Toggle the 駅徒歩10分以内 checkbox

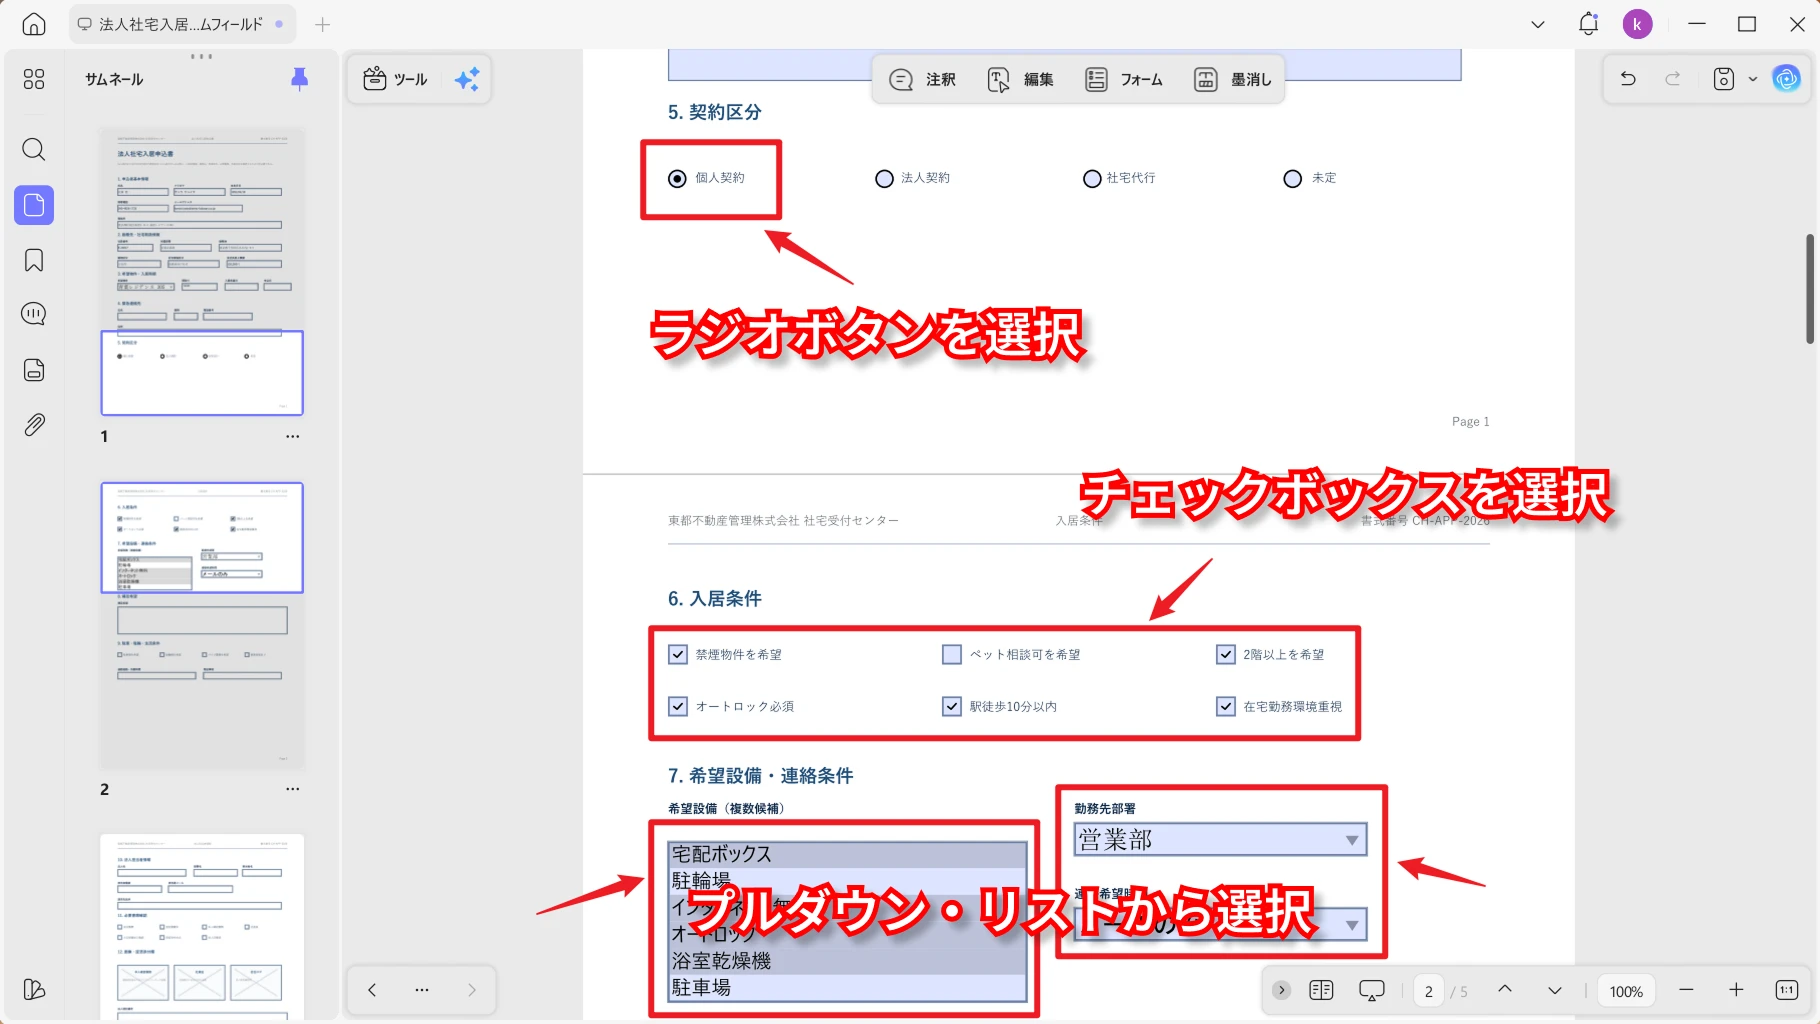pos(952,706)
